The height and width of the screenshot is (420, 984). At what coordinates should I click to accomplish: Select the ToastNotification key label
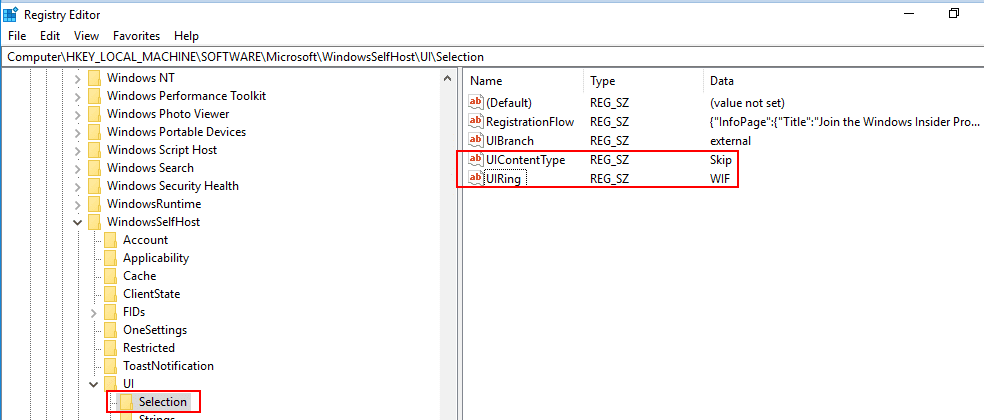[168, 366]
